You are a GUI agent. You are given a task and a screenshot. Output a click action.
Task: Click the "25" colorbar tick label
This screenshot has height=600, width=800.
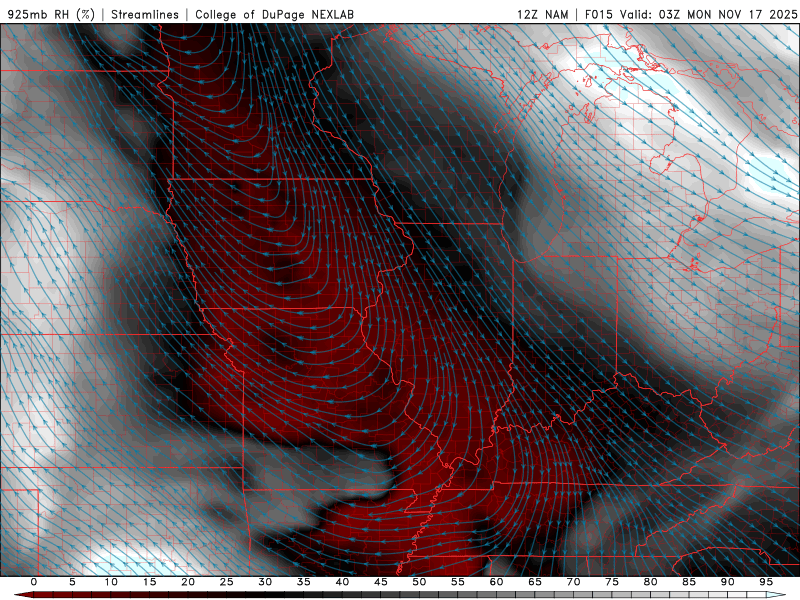click(227, 582)
